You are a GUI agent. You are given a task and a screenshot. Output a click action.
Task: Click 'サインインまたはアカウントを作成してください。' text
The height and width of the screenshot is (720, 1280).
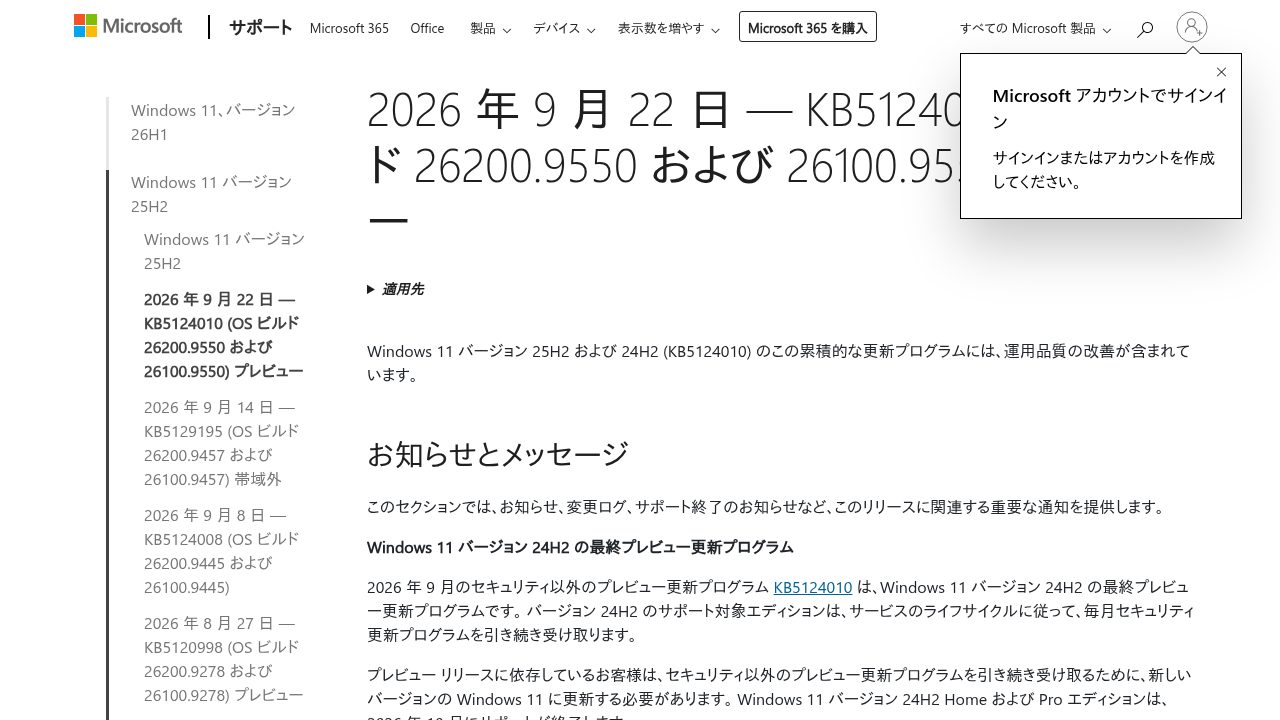pyautogui.click(x=1104, y=170)
